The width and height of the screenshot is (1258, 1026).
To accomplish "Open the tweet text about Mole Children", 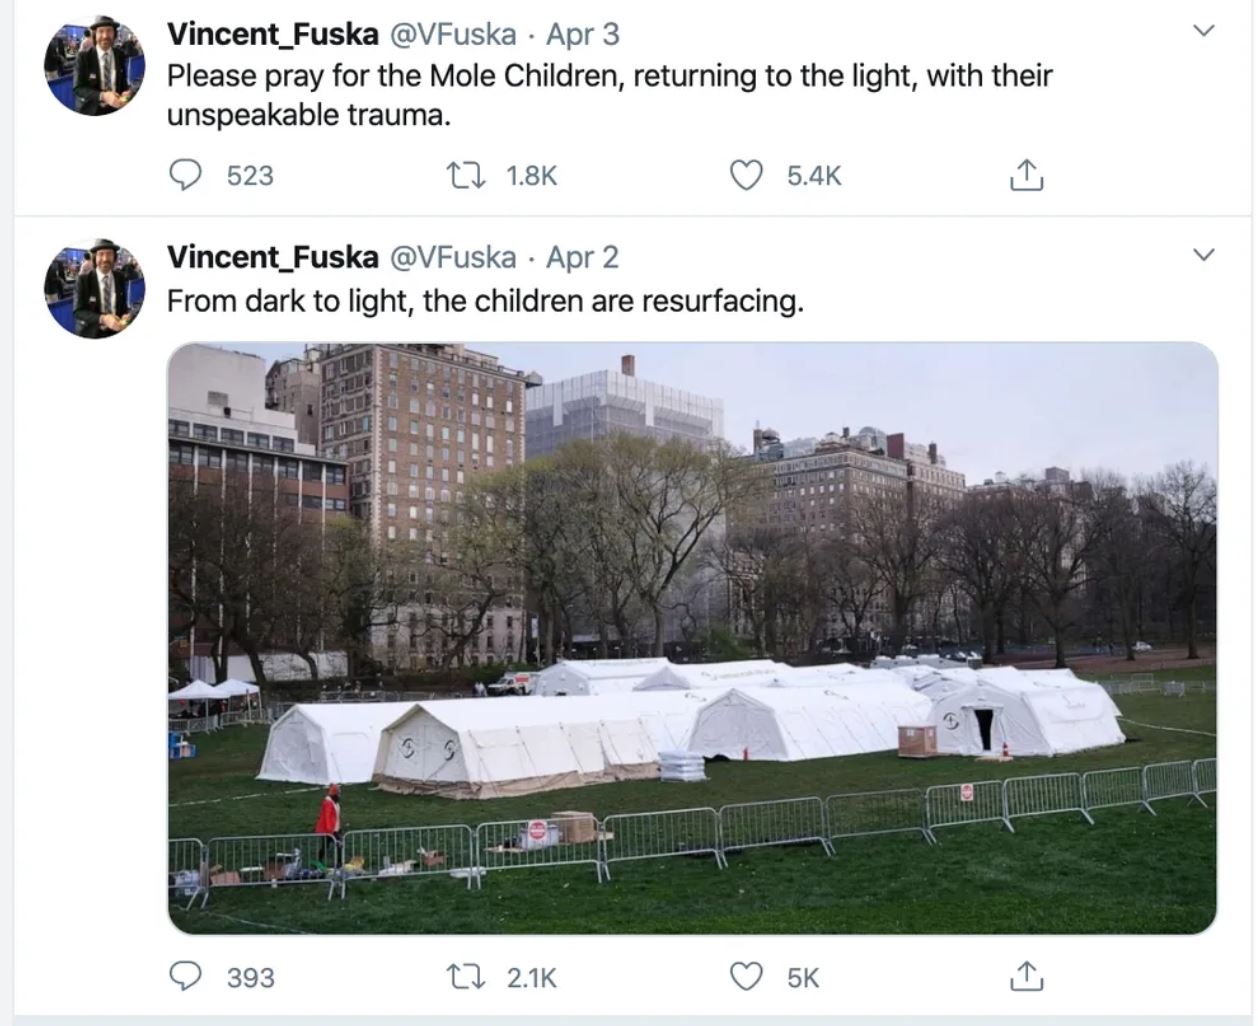I will (x=609, y=95).
